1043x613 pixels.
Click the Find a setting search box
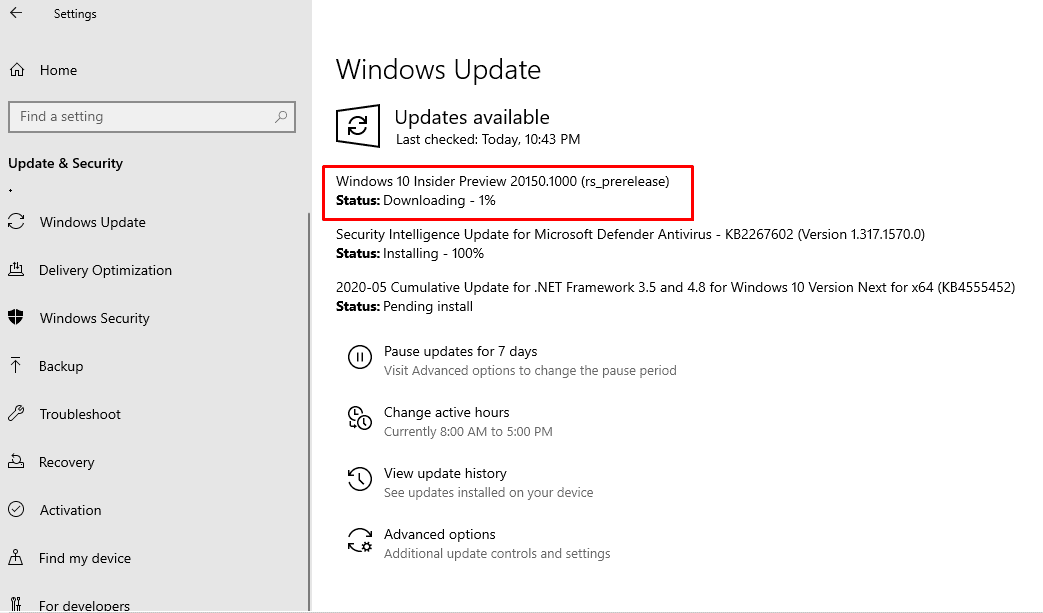click(152, 117)
